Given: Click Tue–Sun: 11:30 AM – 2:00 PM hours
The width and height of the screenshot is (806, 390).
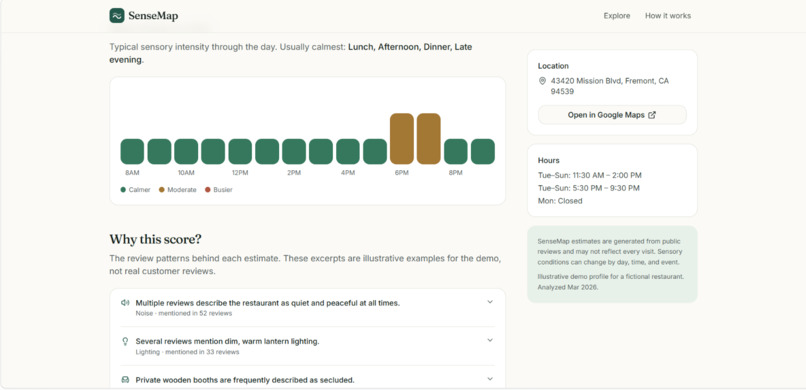Looking at the screenshot, I should [x=590, y=175].
